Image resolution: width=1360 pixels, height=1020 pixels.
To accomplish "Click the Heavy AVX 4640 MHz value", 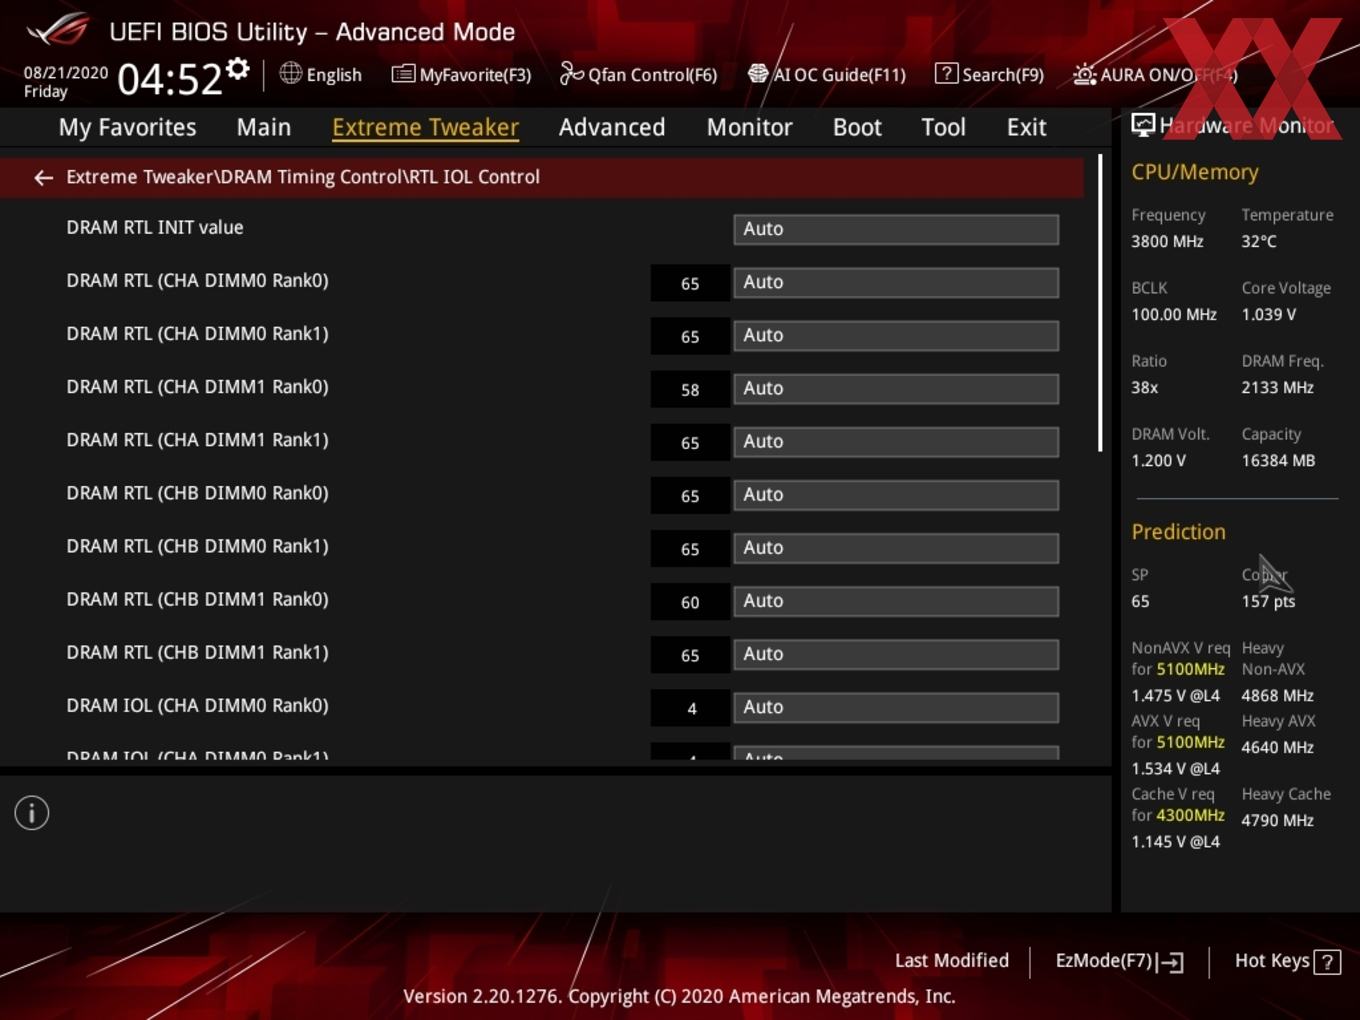I will (x=1277, y=747).
